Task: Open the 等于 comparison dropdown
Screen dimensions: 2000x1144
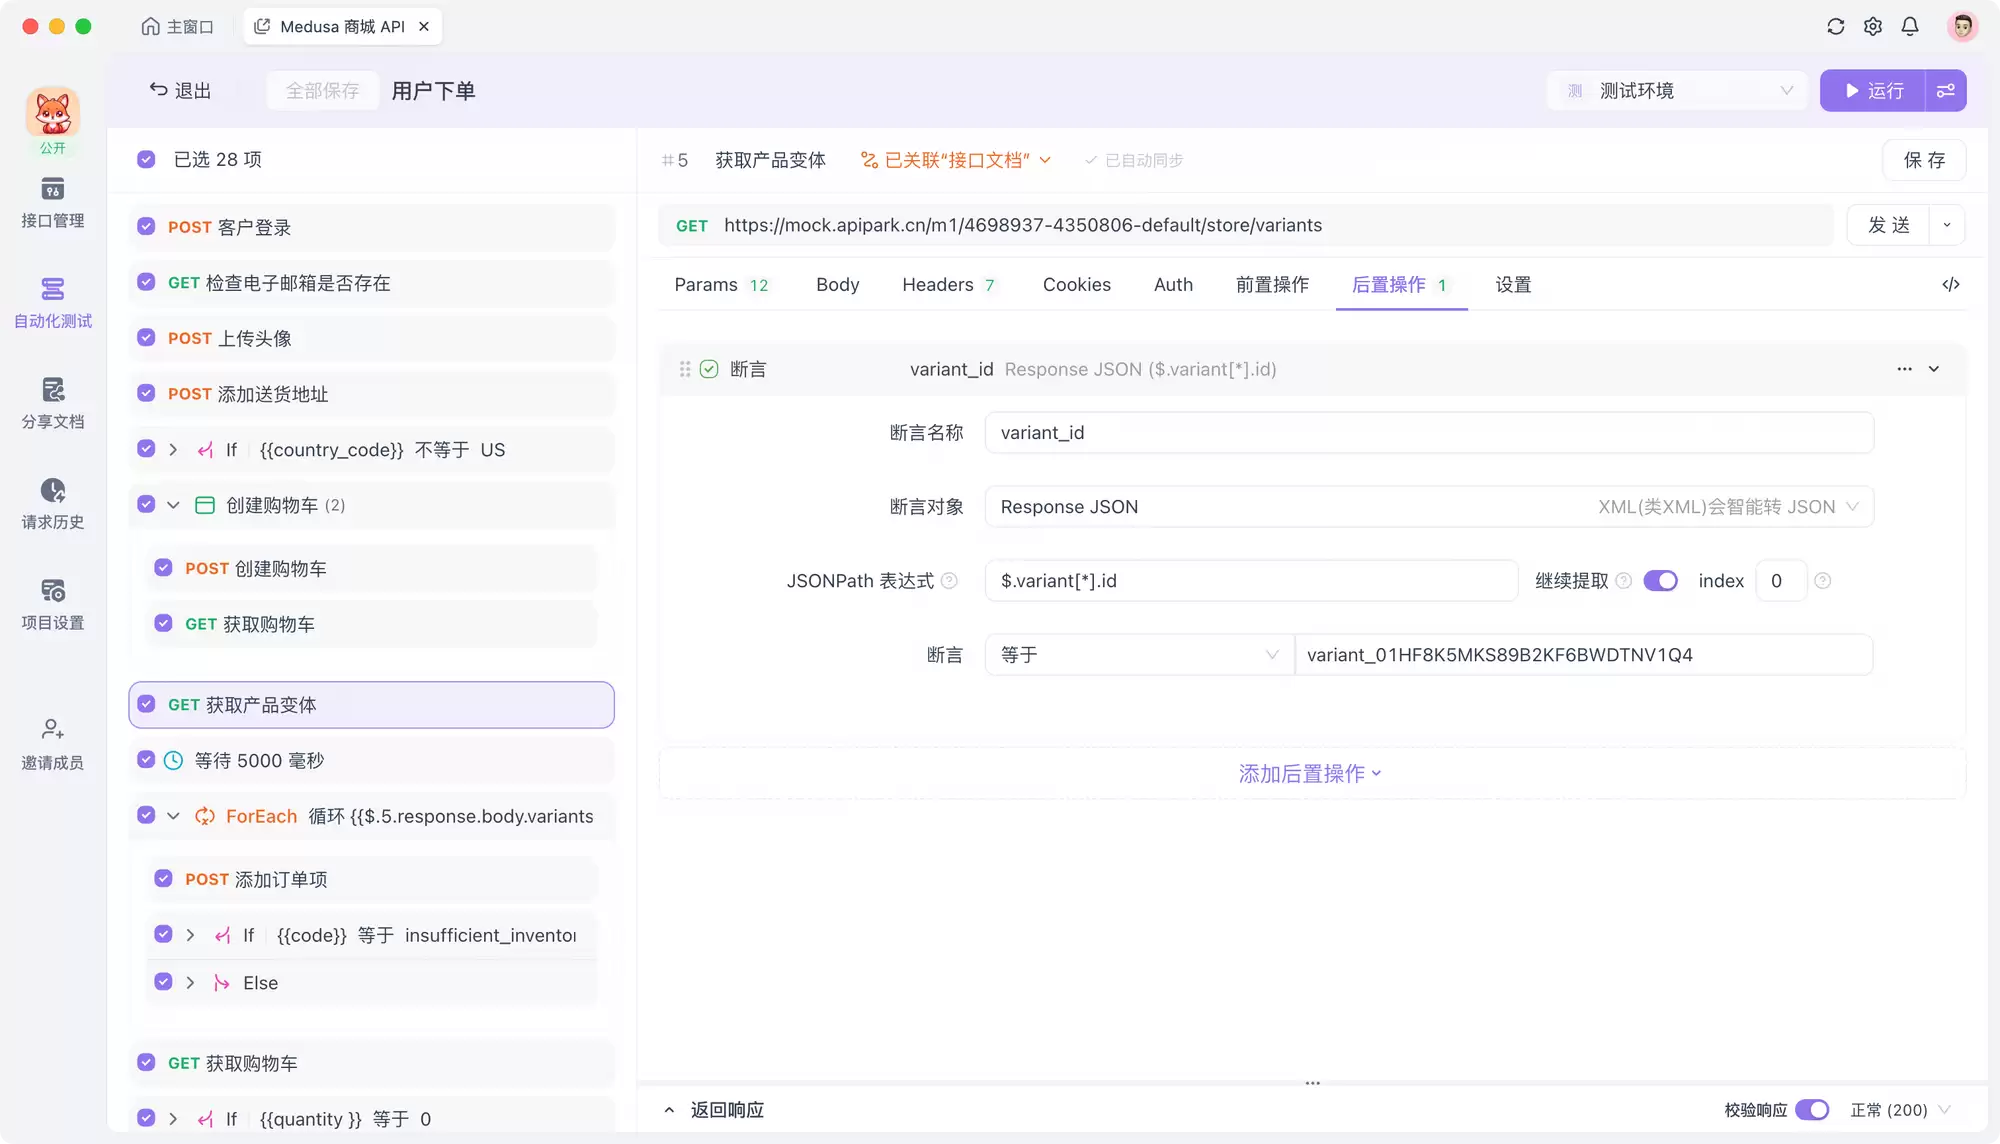Action: pyautogui.click(x=1139, y=655)
